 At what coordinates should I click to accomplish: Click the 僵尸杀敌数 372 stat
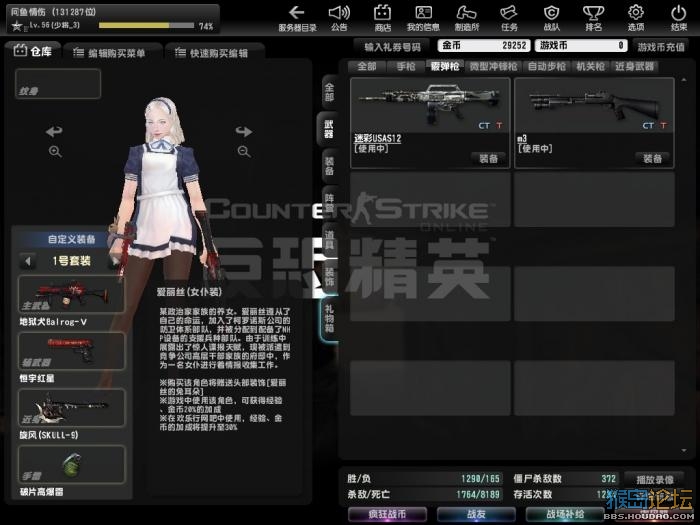click(565, 479)
